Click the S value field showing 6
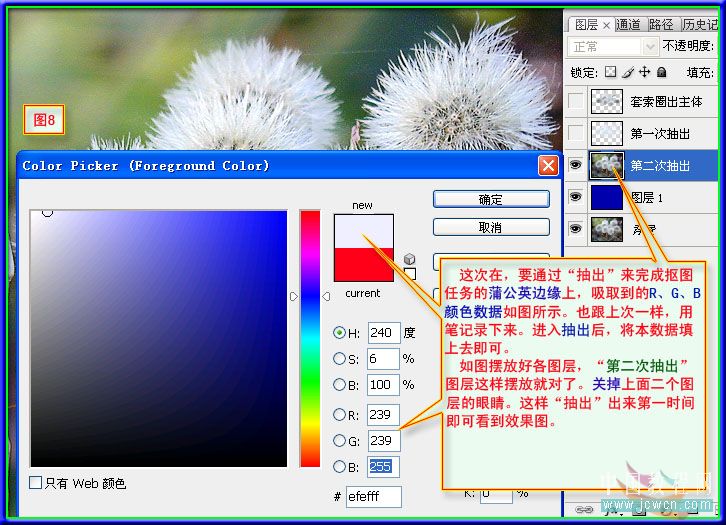Viewport: 726px width, 525px height. click(x=383, y=358)
